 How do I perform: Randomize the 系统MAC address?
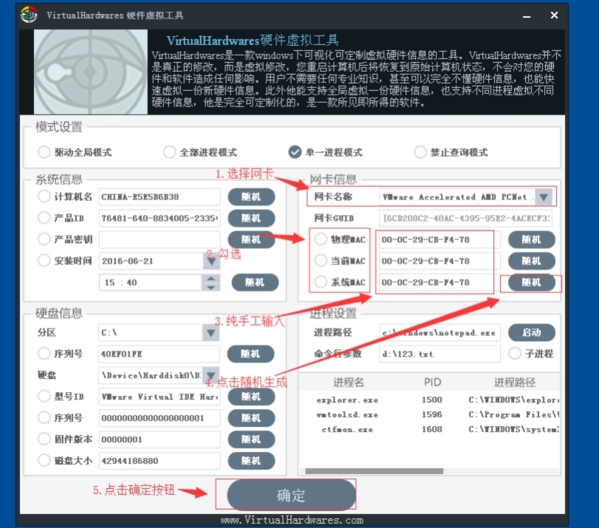pos(531,282)
